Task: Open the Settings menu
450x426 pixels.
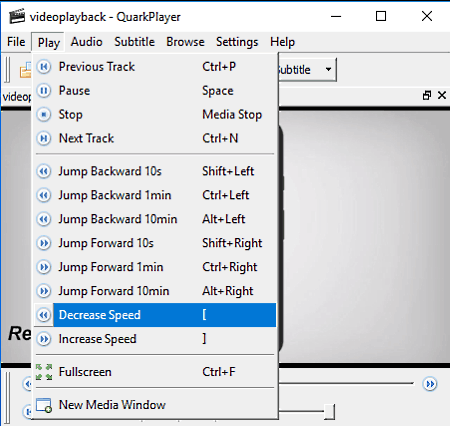Action: click(x=237, y=42)
